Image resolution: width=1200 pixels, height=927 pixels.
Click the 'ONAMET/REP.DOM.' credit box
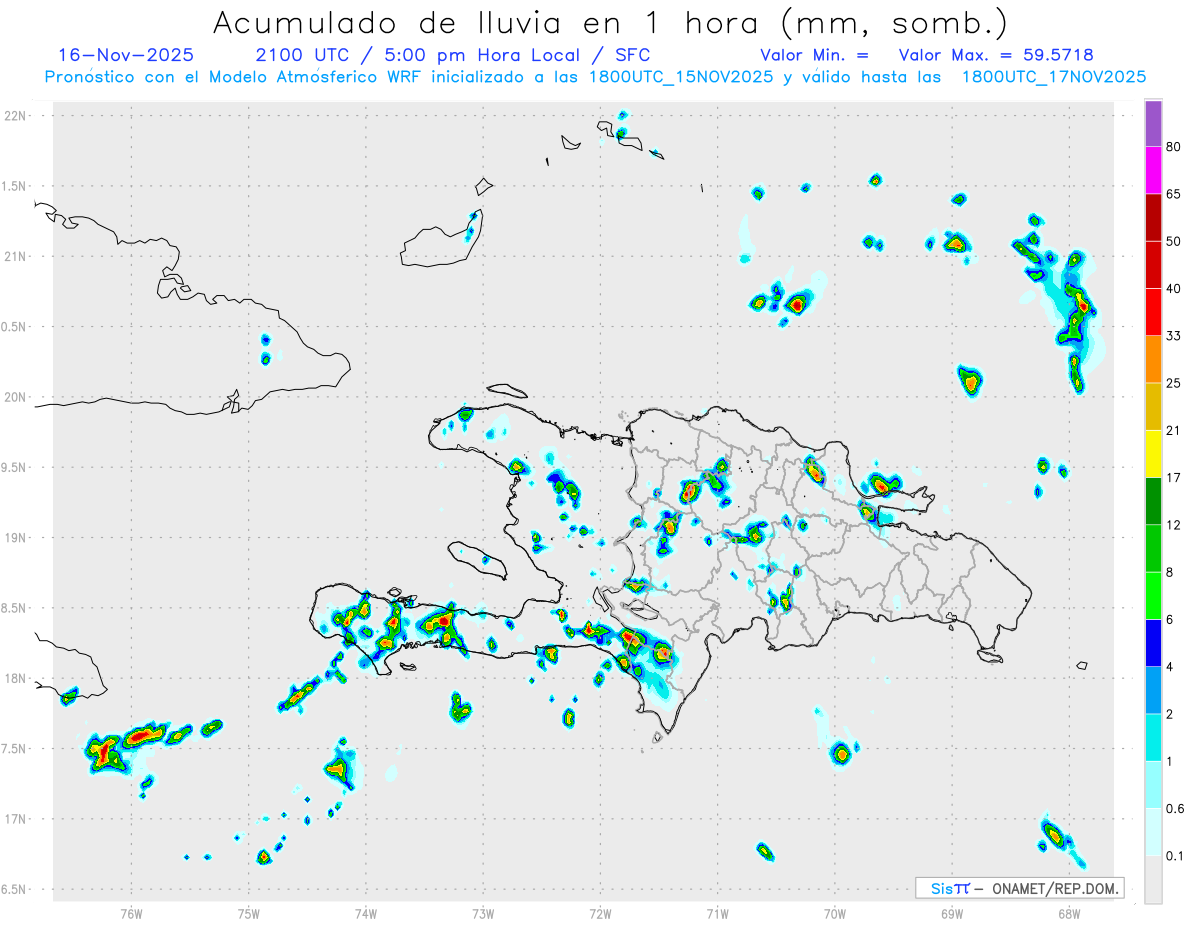[1019, 888]
